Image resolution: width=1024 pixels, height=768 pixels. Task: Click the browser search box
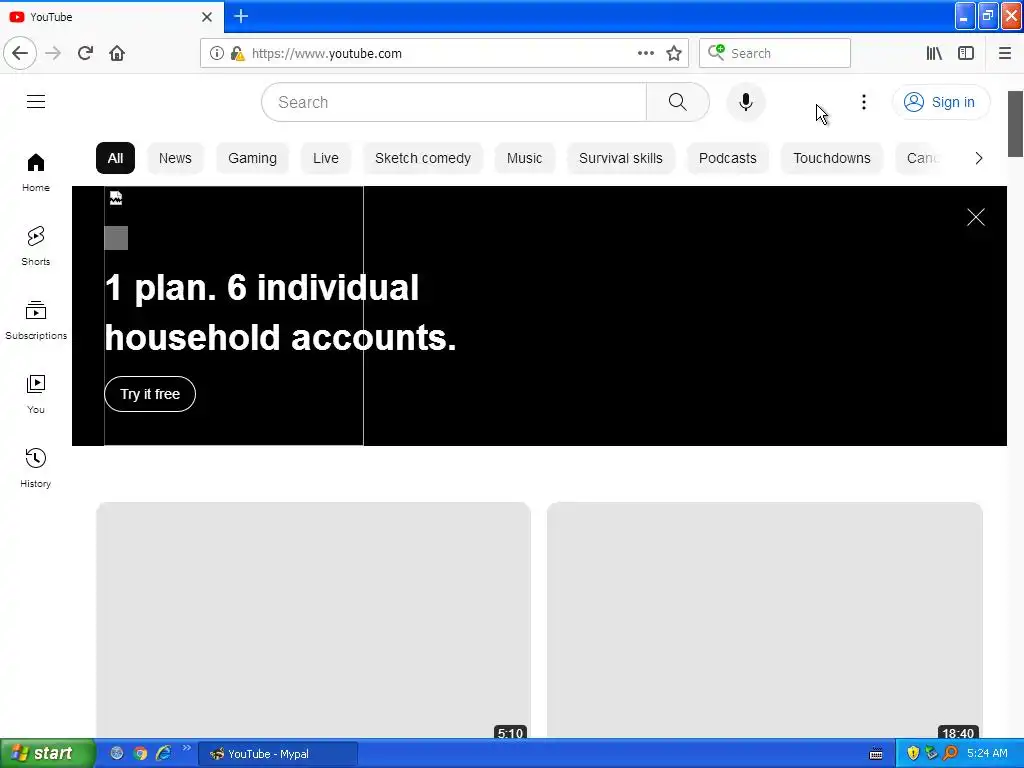775,53
